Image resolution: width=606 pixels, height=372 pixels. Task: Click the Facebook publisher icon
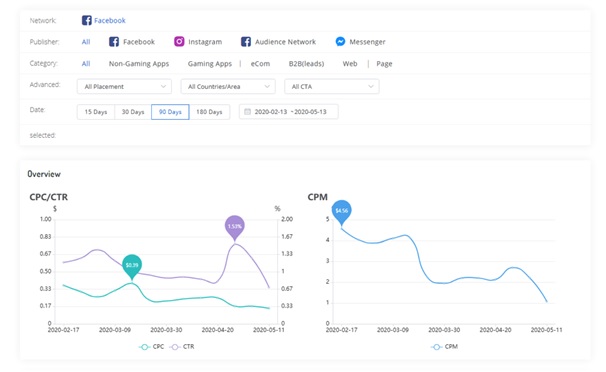[x=114, y=42]
